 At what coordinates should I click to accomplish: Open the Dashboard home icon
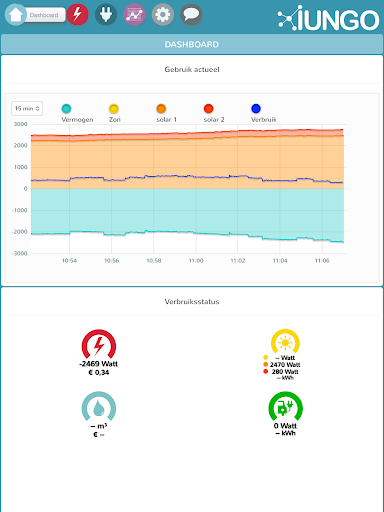15,15
